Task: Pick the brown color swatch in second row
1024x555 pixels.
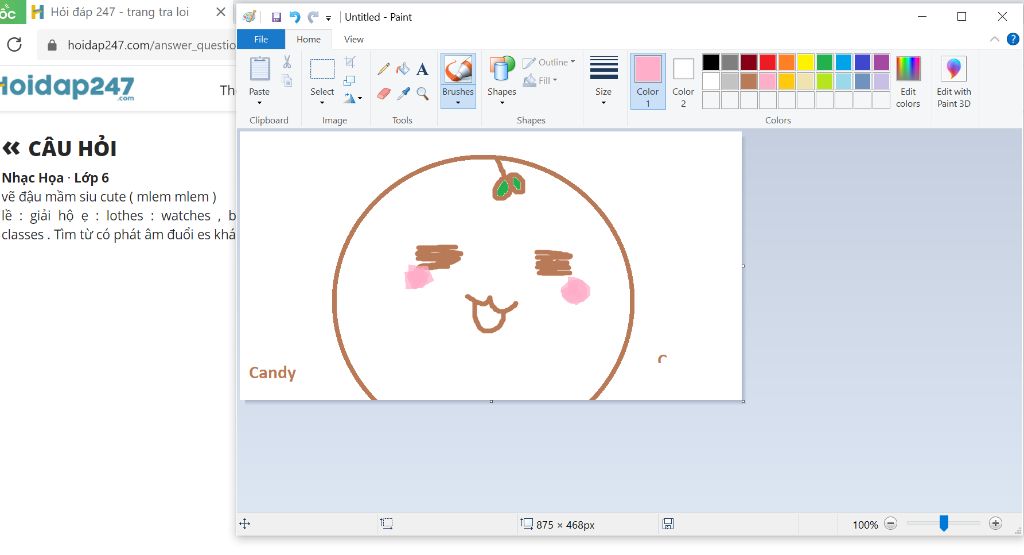Action: pyautogui.click(x=749, y=81)
